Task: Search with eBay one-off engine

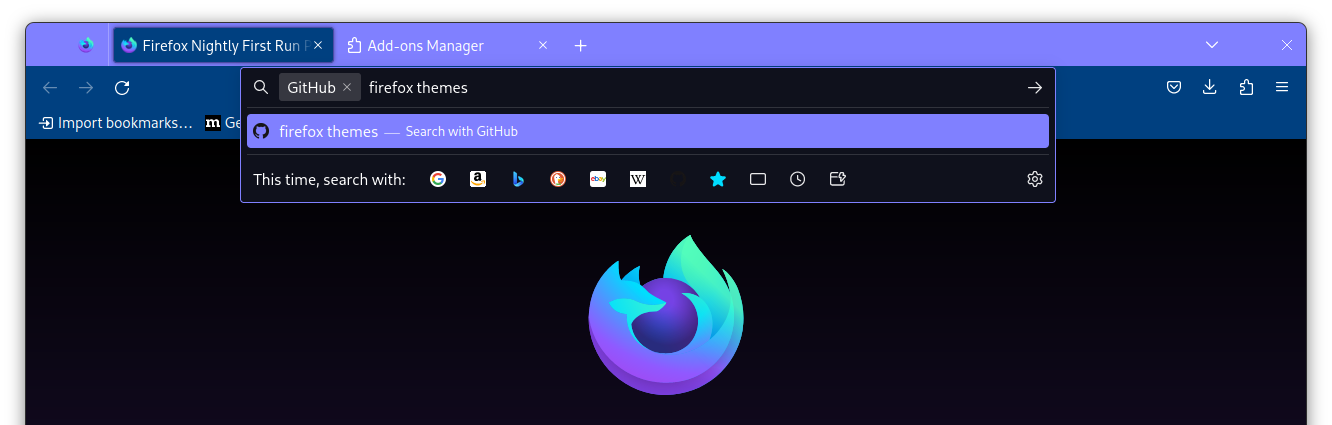Action: 598,179
